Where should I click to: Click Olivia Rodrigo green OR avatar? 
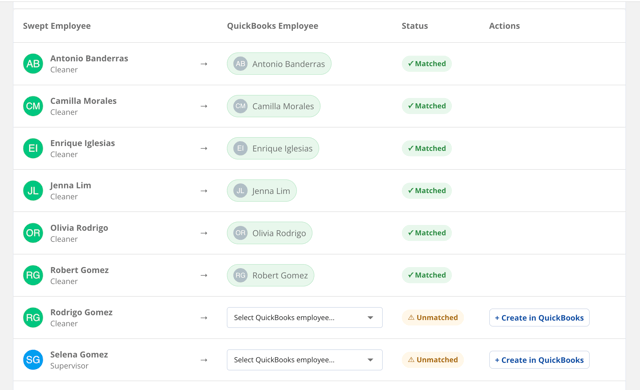(x=33, y=233)
